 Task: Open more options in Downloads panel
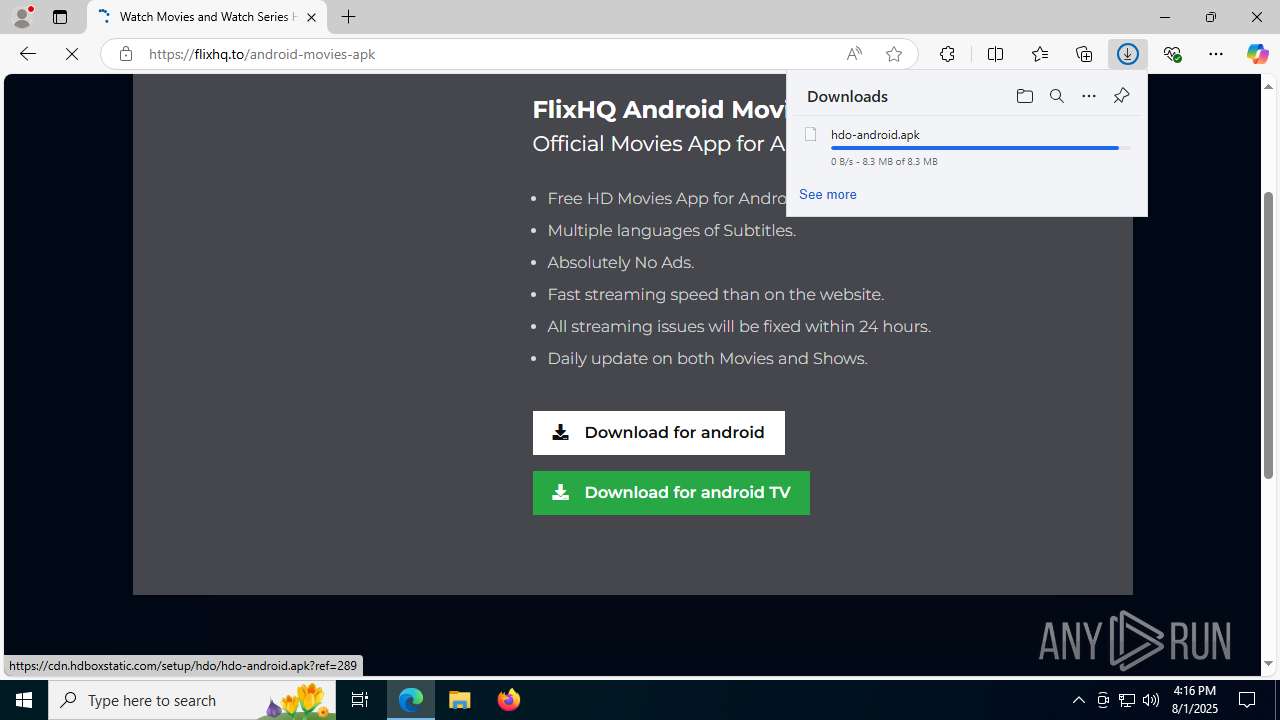[x=1088, y=96]
